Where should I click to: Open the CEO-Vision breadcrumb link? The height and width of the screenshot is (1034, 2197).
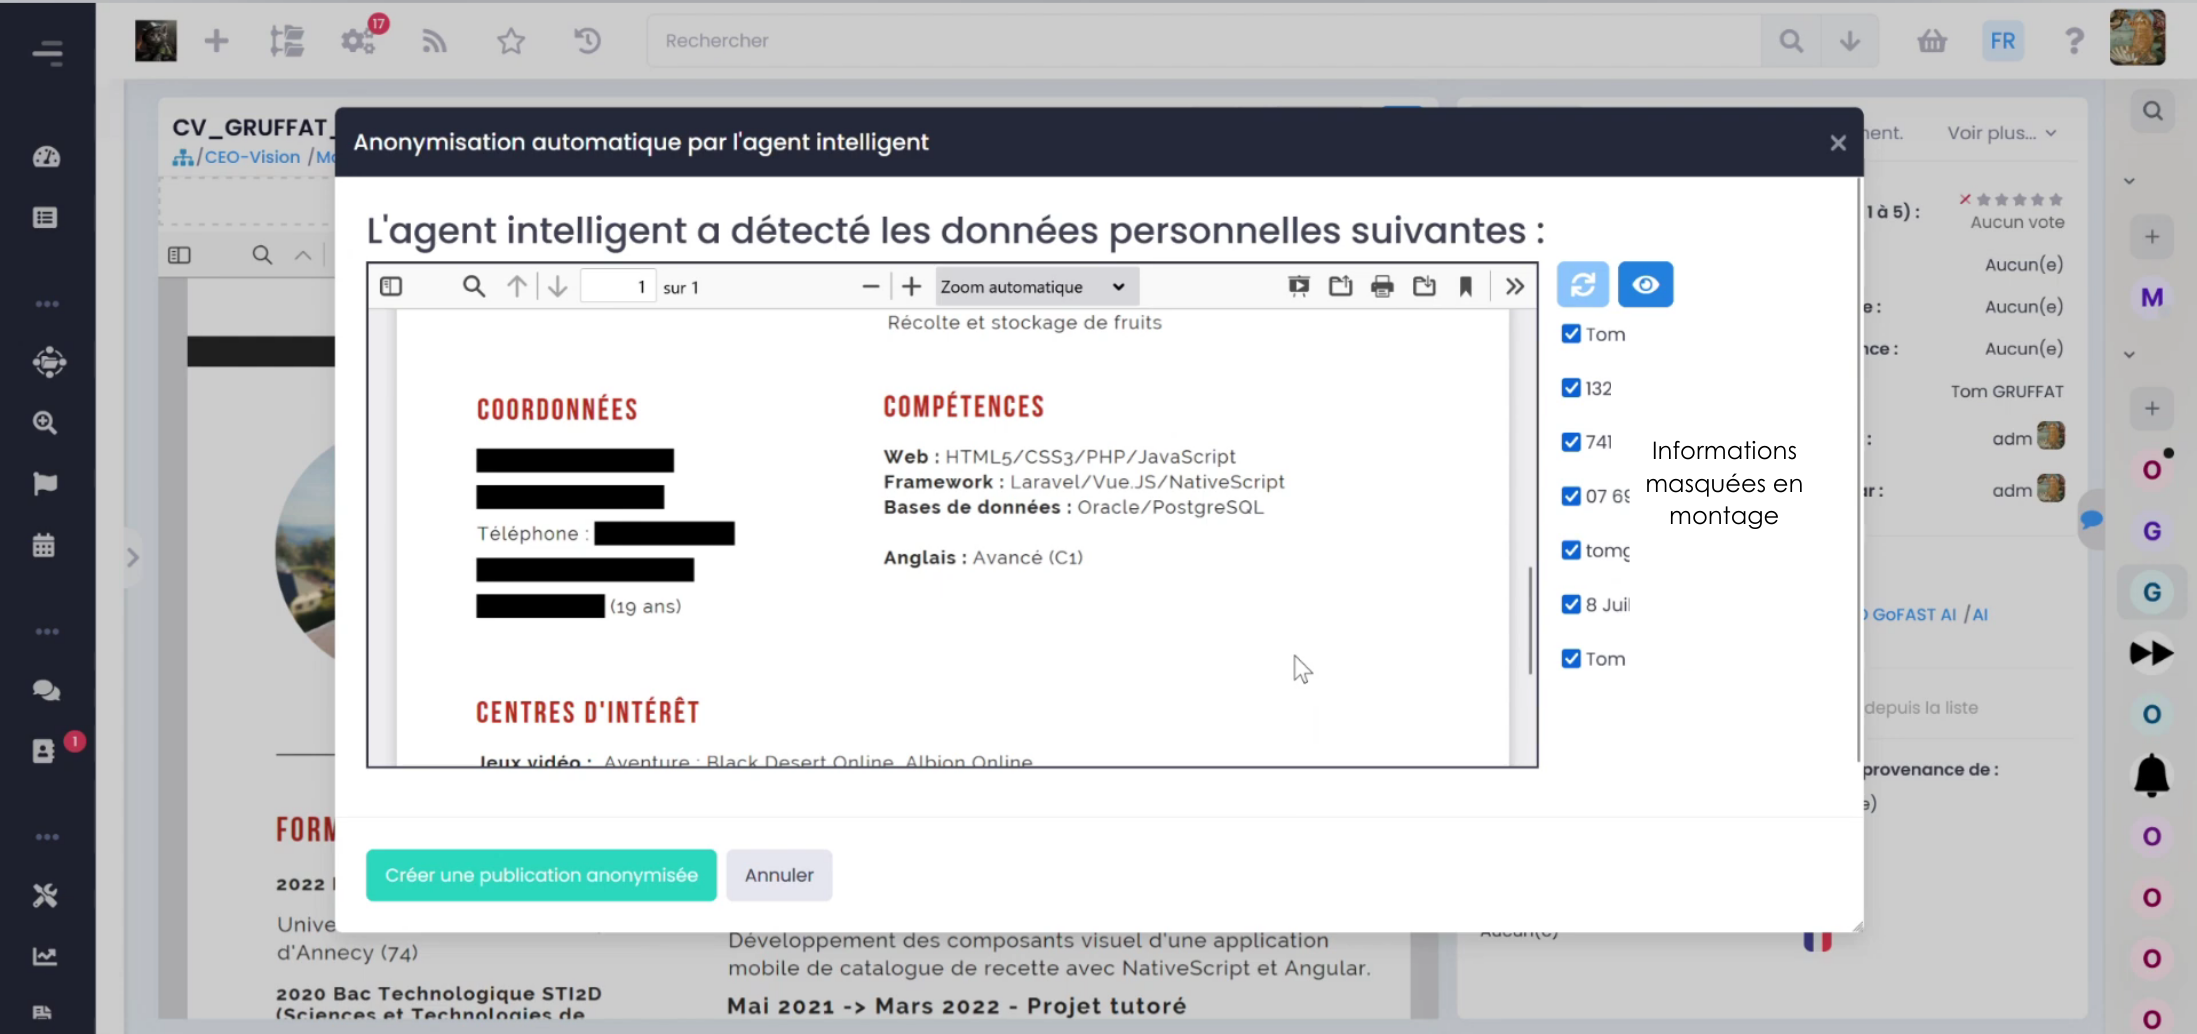coord(253,156)
